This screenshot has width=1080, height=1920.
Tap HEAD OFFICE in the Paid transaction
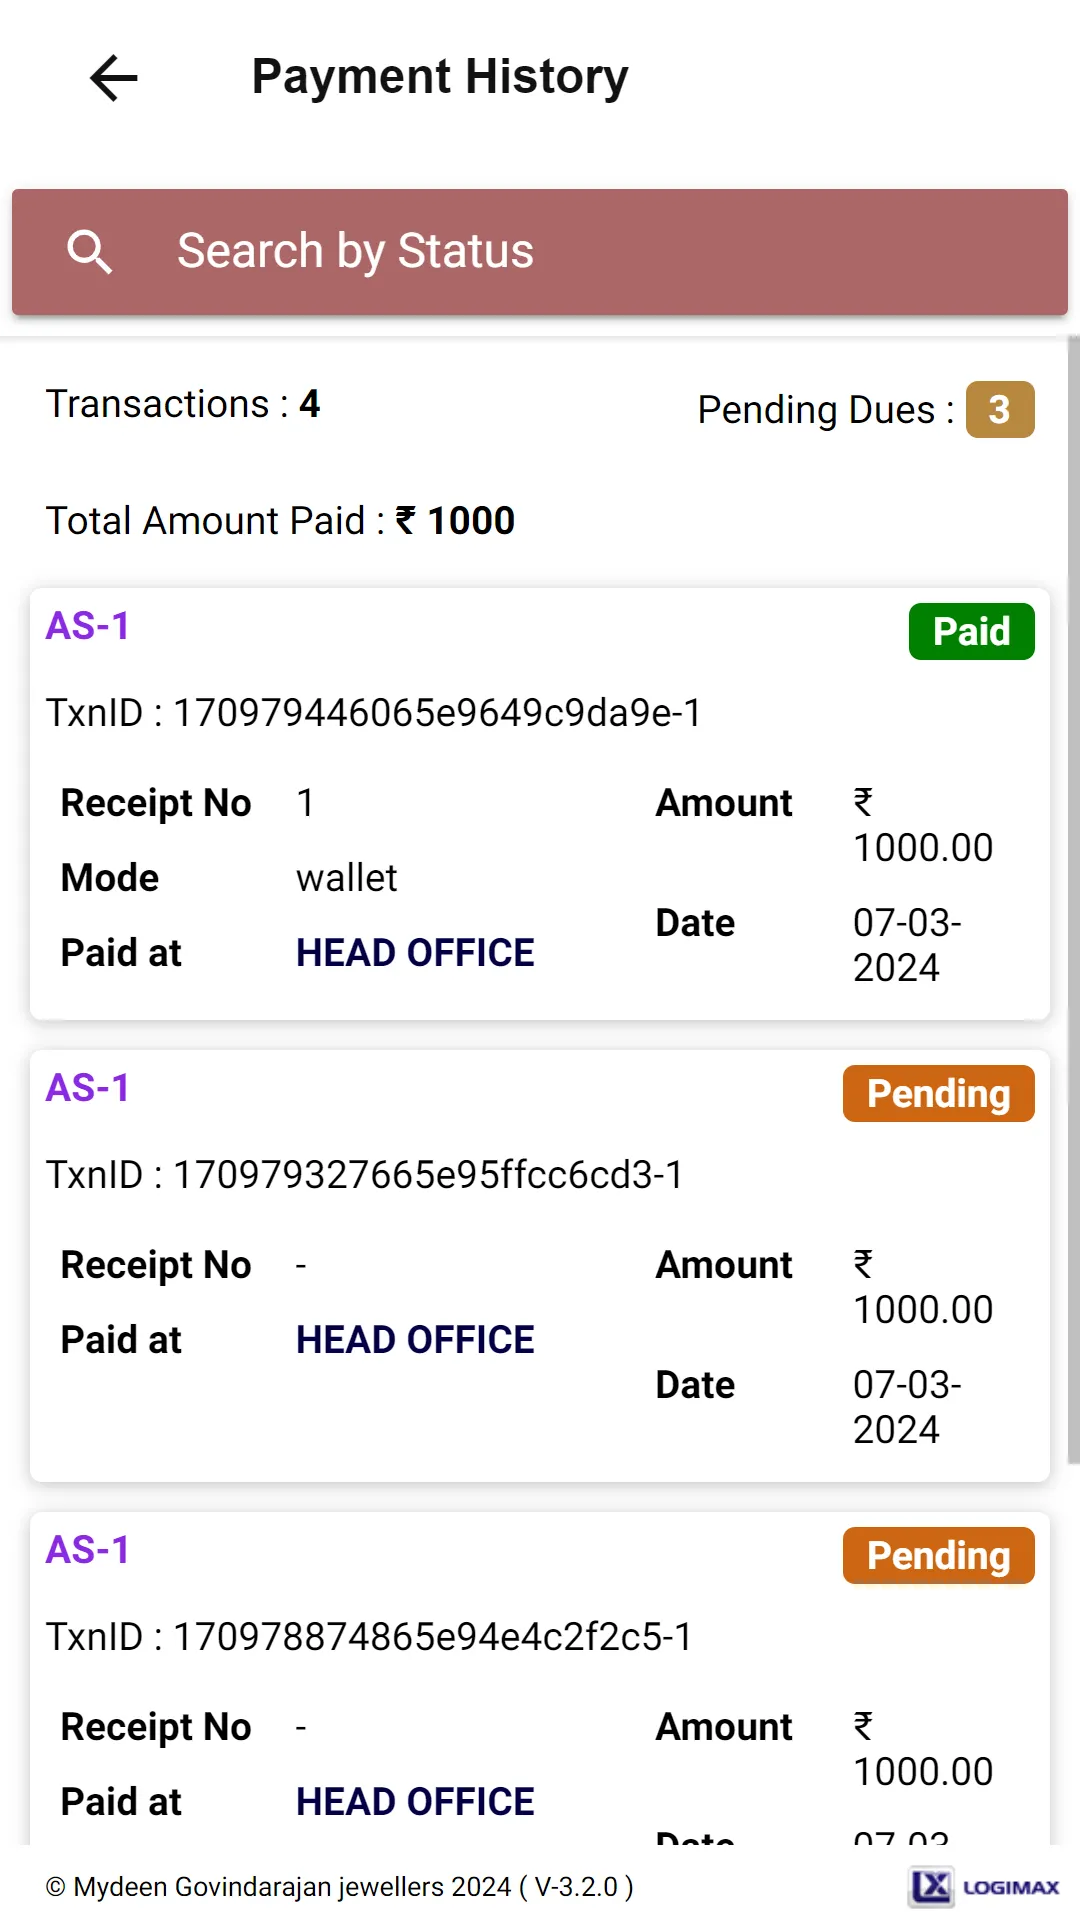pos(415,953)
